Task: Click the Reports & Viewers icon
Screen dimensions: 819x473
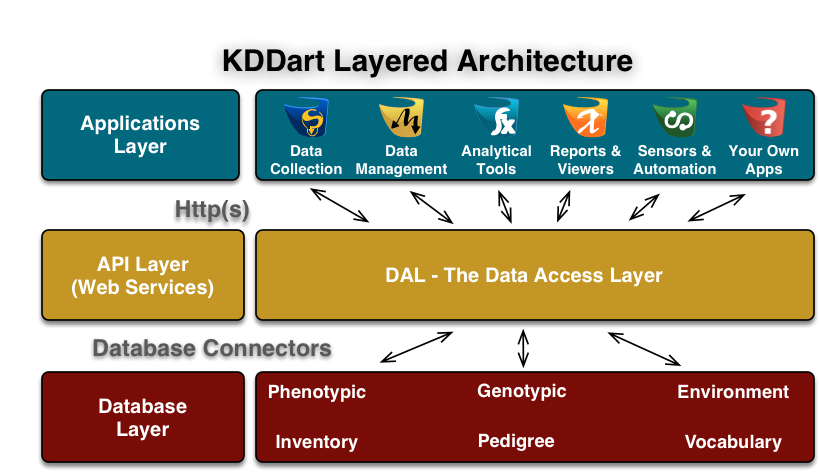Action: coord(585,119)
